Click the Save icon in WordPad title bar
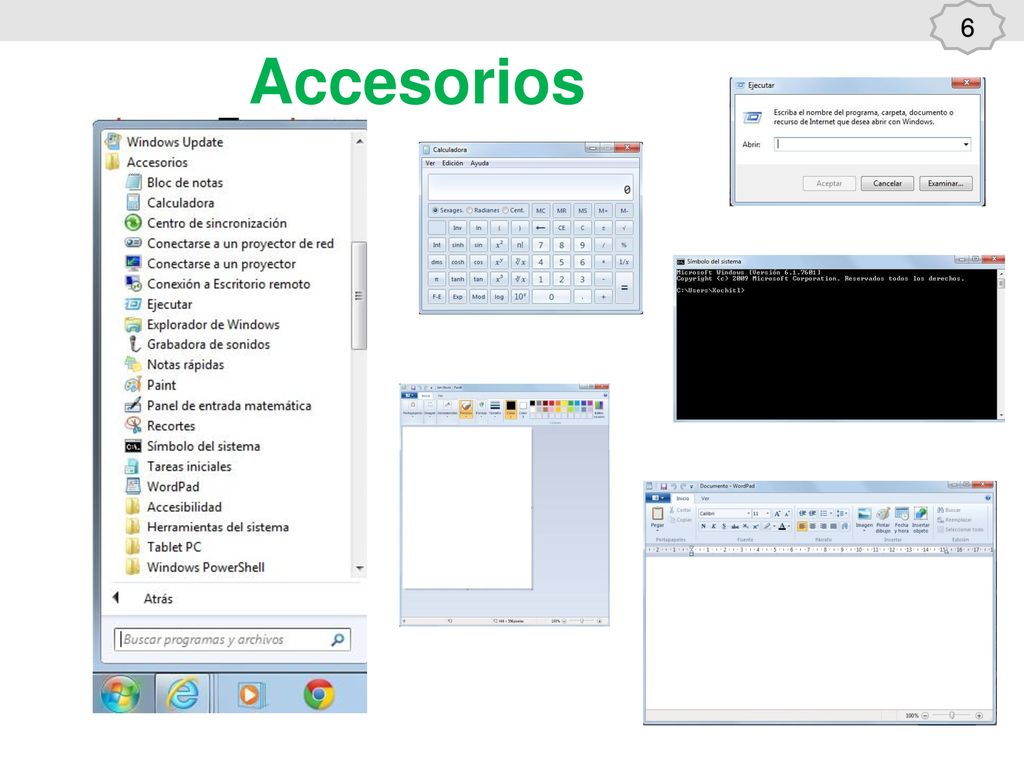This screenshot has height=768, width=1024. [664, 486]
